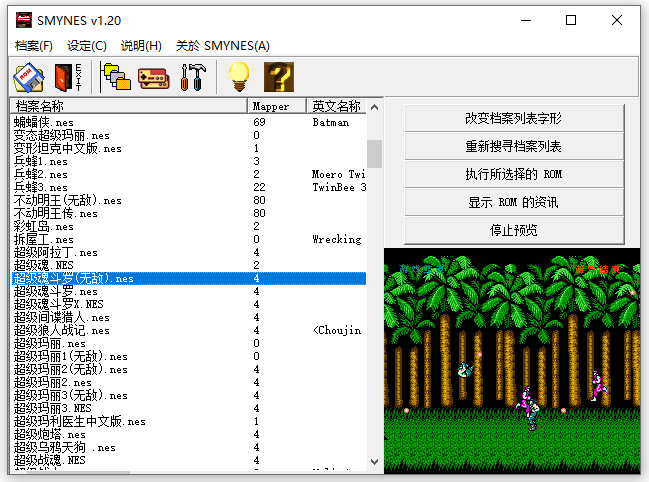
Task: Select 兵蜂1.nes in the list
Action: [x=41, y=161]
